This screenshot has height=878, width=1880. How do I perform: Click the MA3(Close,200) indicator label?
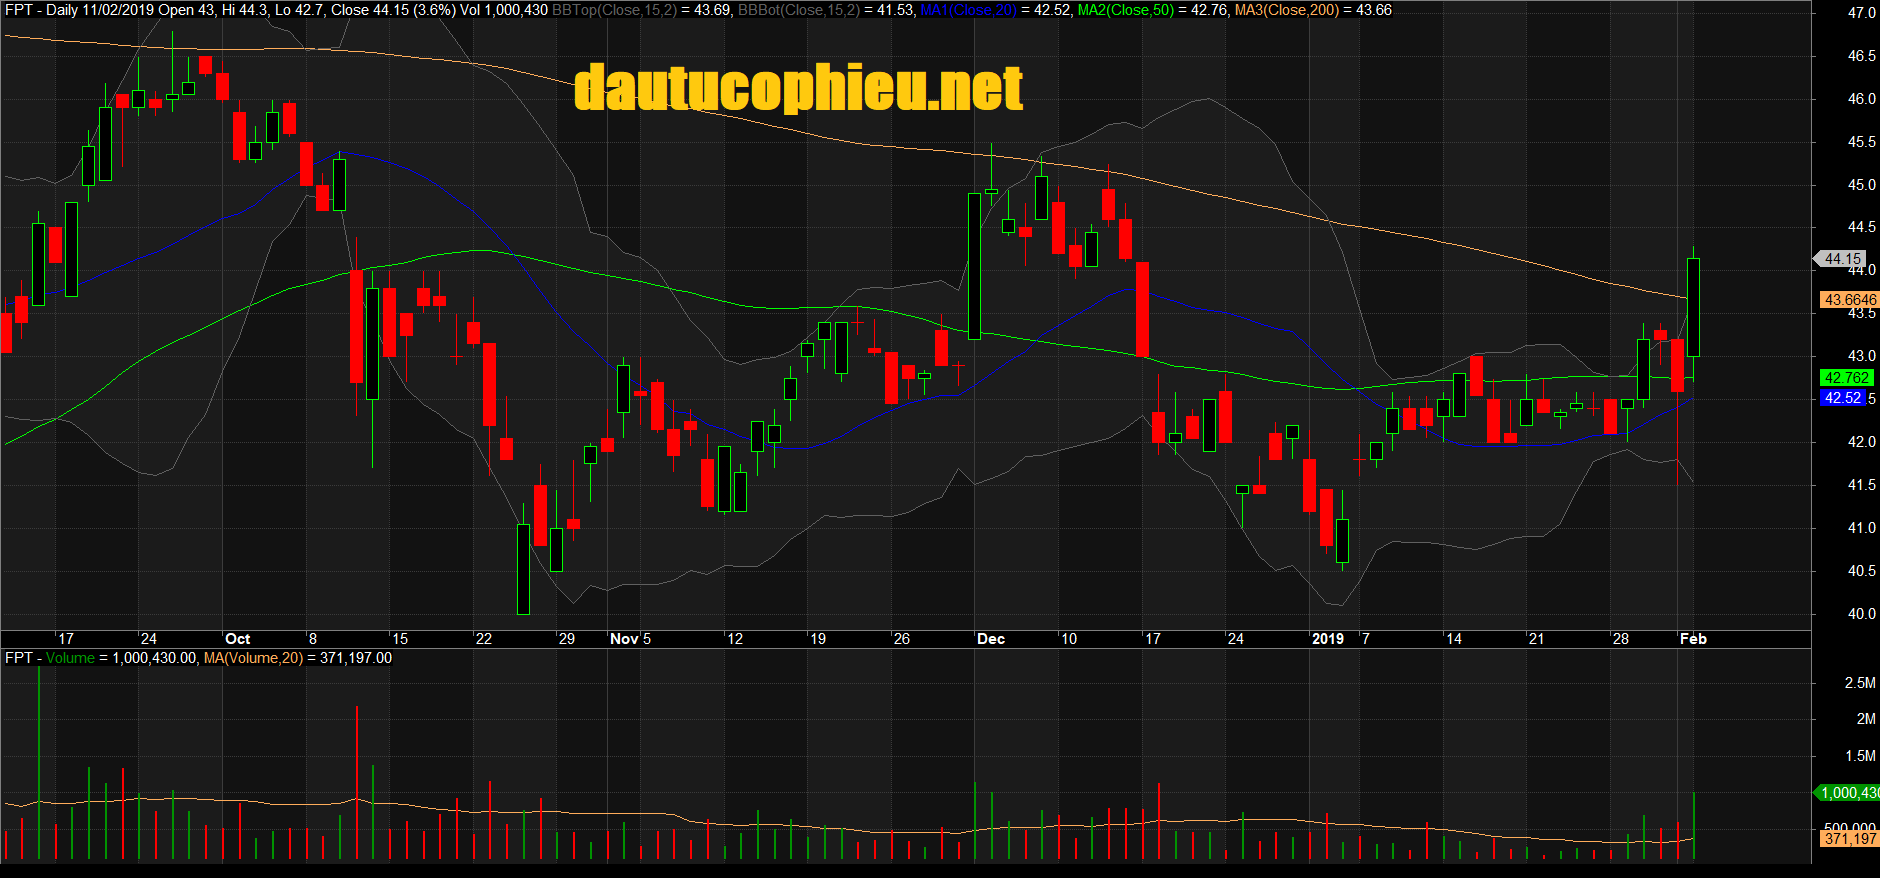tap(1286, 10)
